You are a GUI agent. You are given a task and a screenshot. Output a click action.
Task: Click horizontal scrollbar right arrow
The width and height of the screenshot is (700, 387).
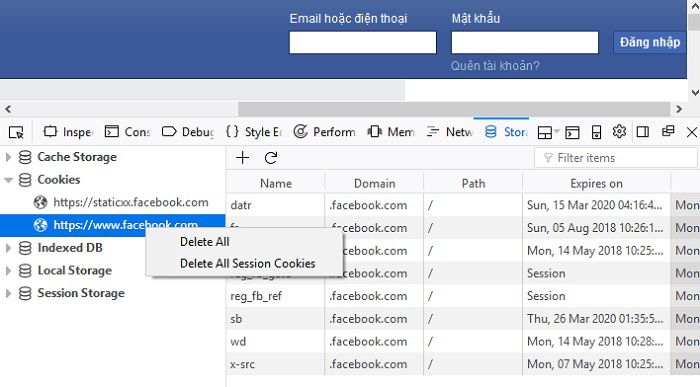click(x=679, y=109)
